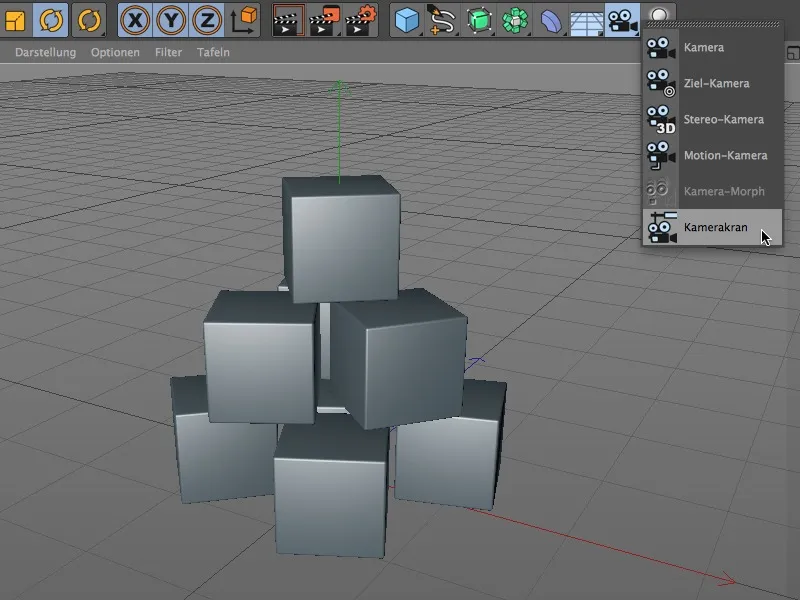Toggle the Y axis lock
The image size is (800, 600).
click(x=171, y=20)
